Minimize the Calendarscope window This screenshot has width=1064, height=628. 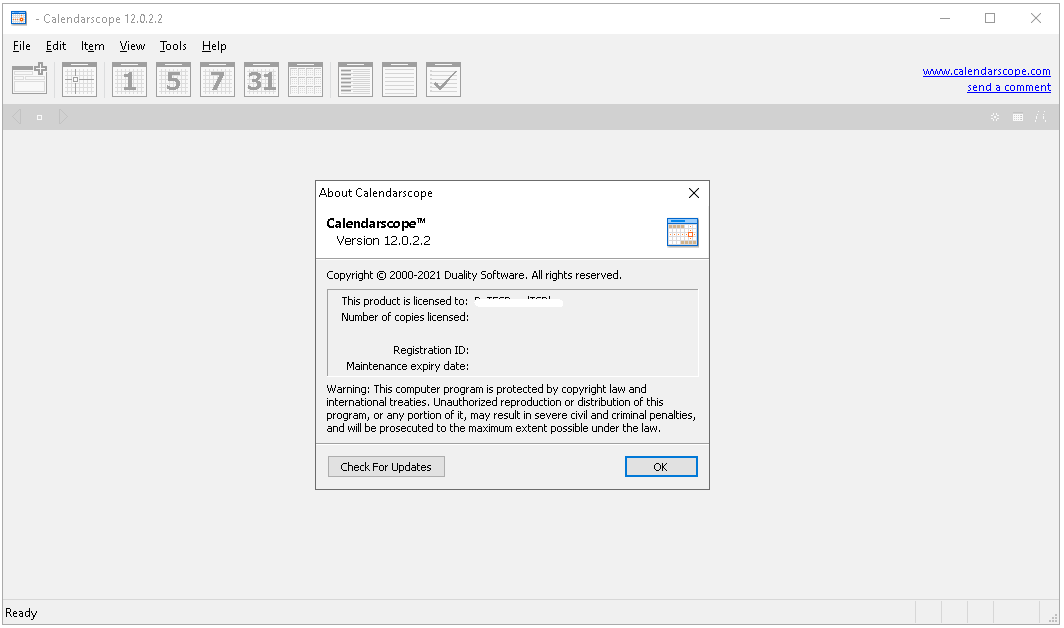click(x=945, y=18)
